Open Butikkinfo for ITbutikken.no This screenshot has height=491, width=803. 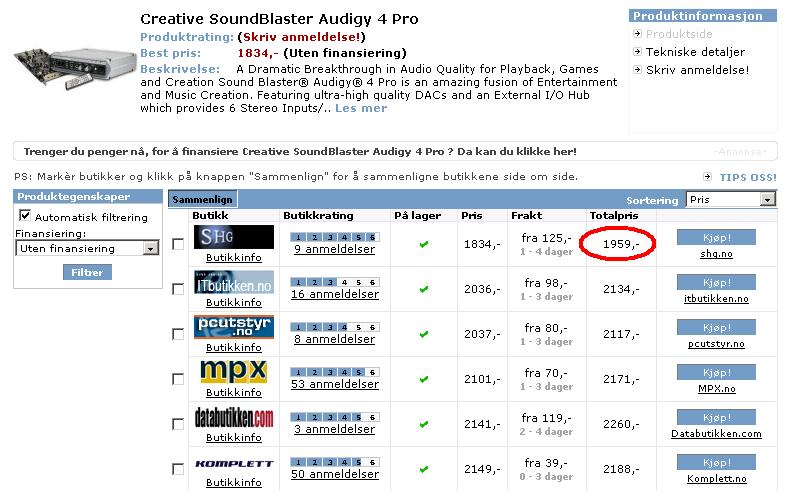point(234,303)
